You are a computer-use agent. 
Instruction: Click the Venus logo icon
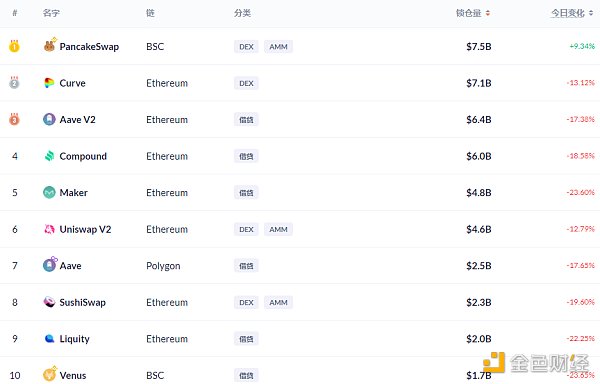tap(49, 374)
